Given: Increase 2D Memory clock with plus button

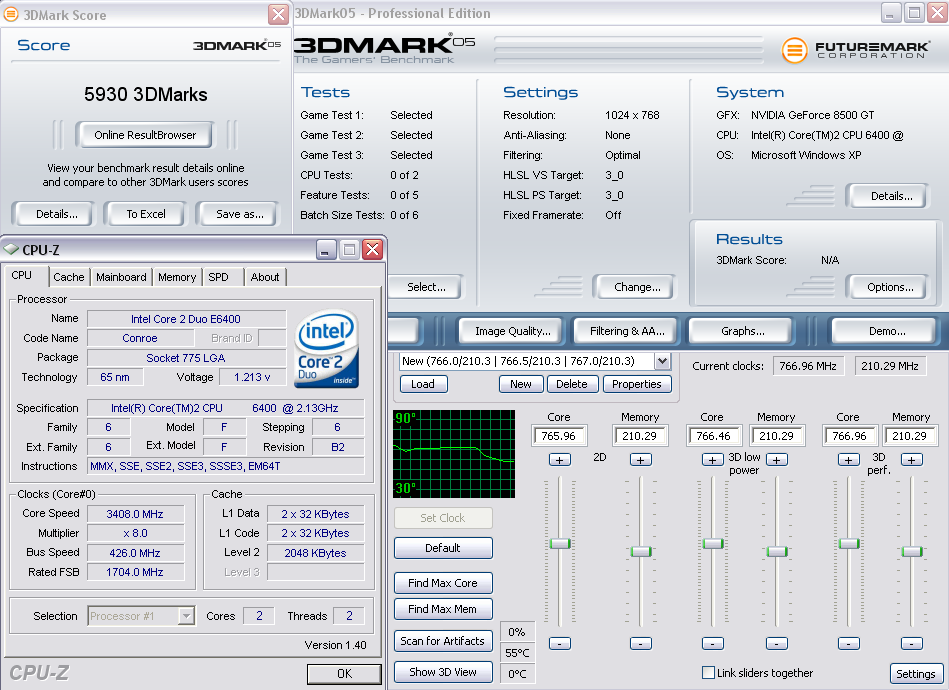Looking at the screenshot, I should click(640, 460).
